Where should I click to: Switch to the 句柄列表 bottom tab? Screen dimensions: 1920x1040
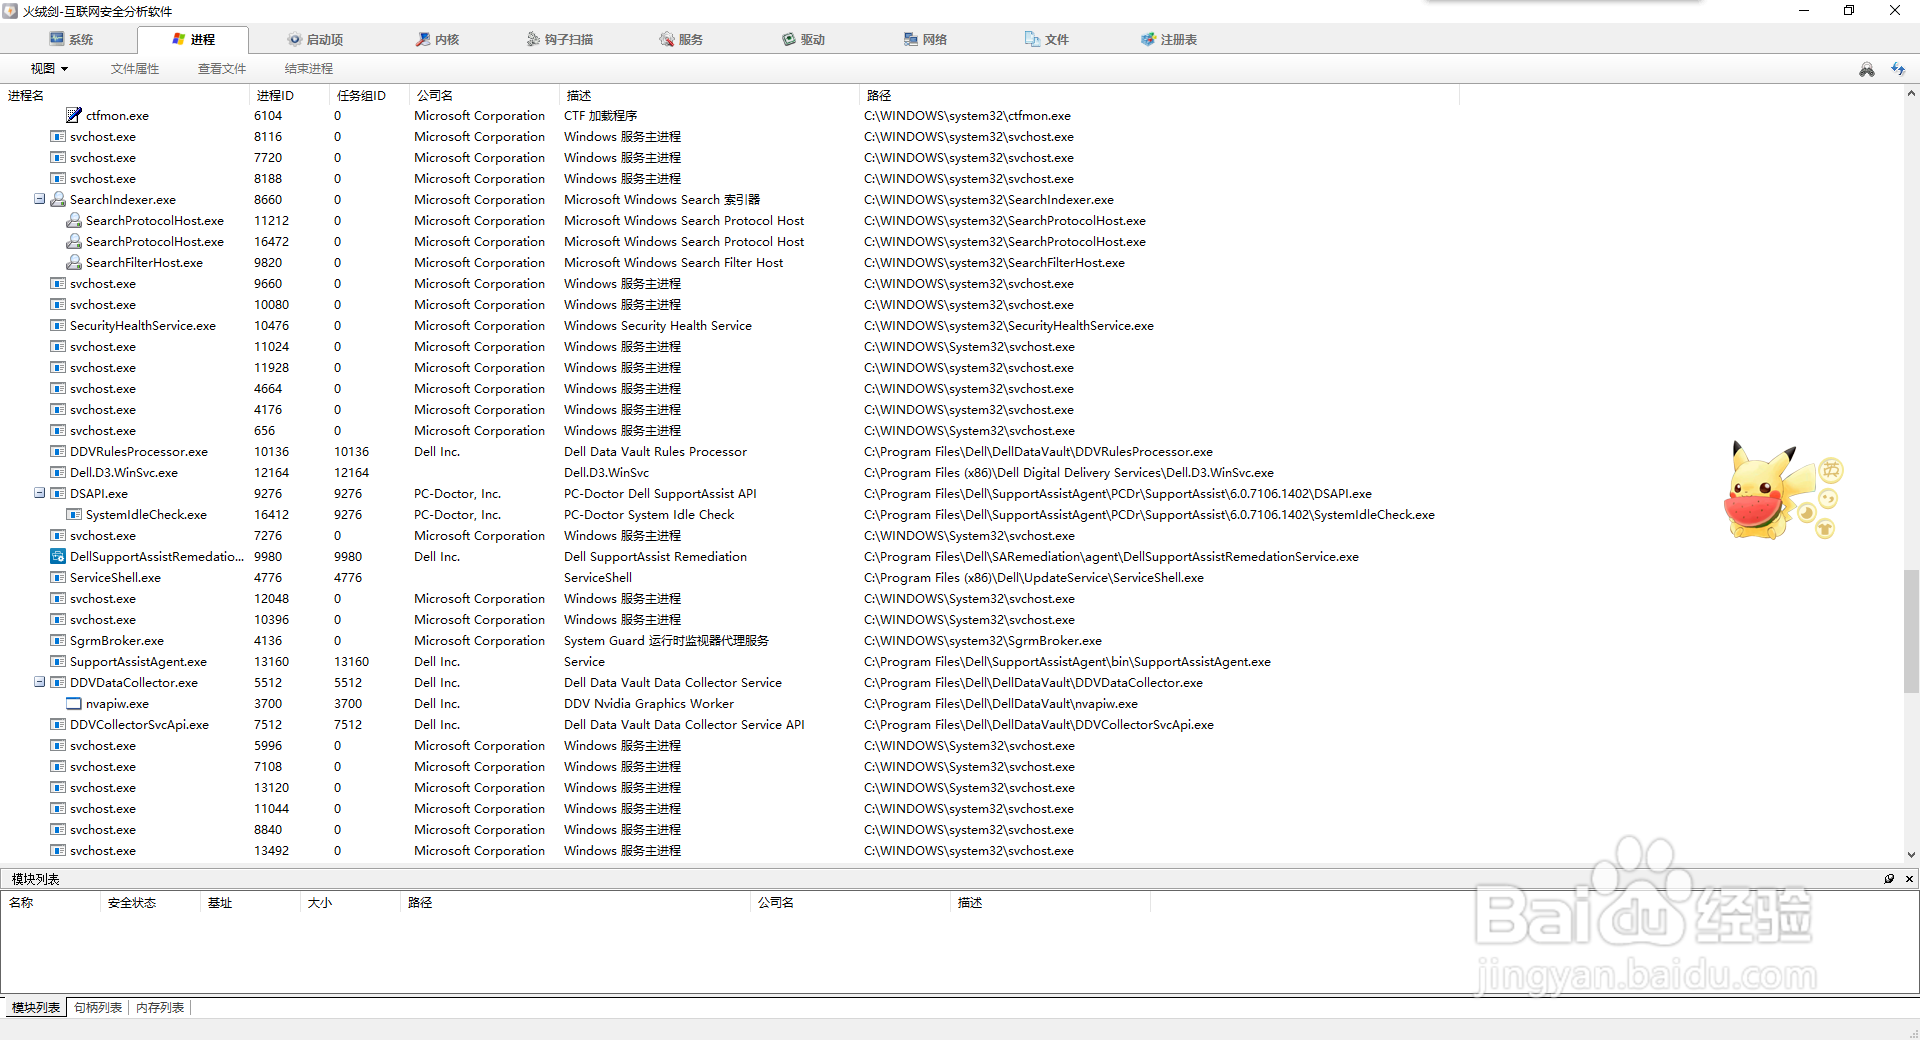pos(98,1007)
